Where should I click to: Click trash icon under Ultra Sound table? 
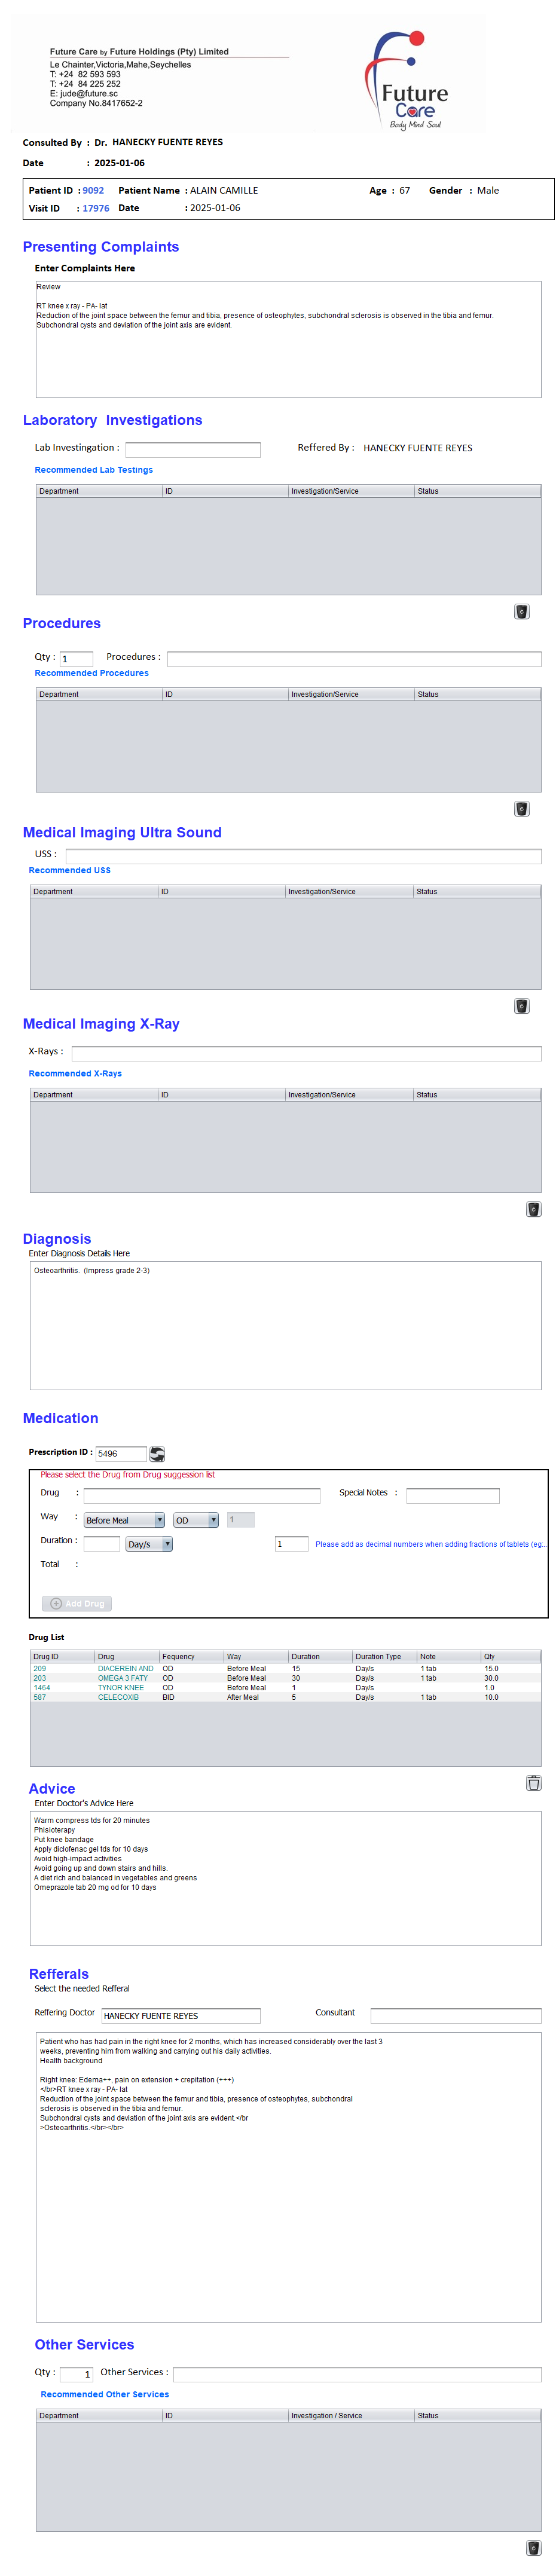521,1005
